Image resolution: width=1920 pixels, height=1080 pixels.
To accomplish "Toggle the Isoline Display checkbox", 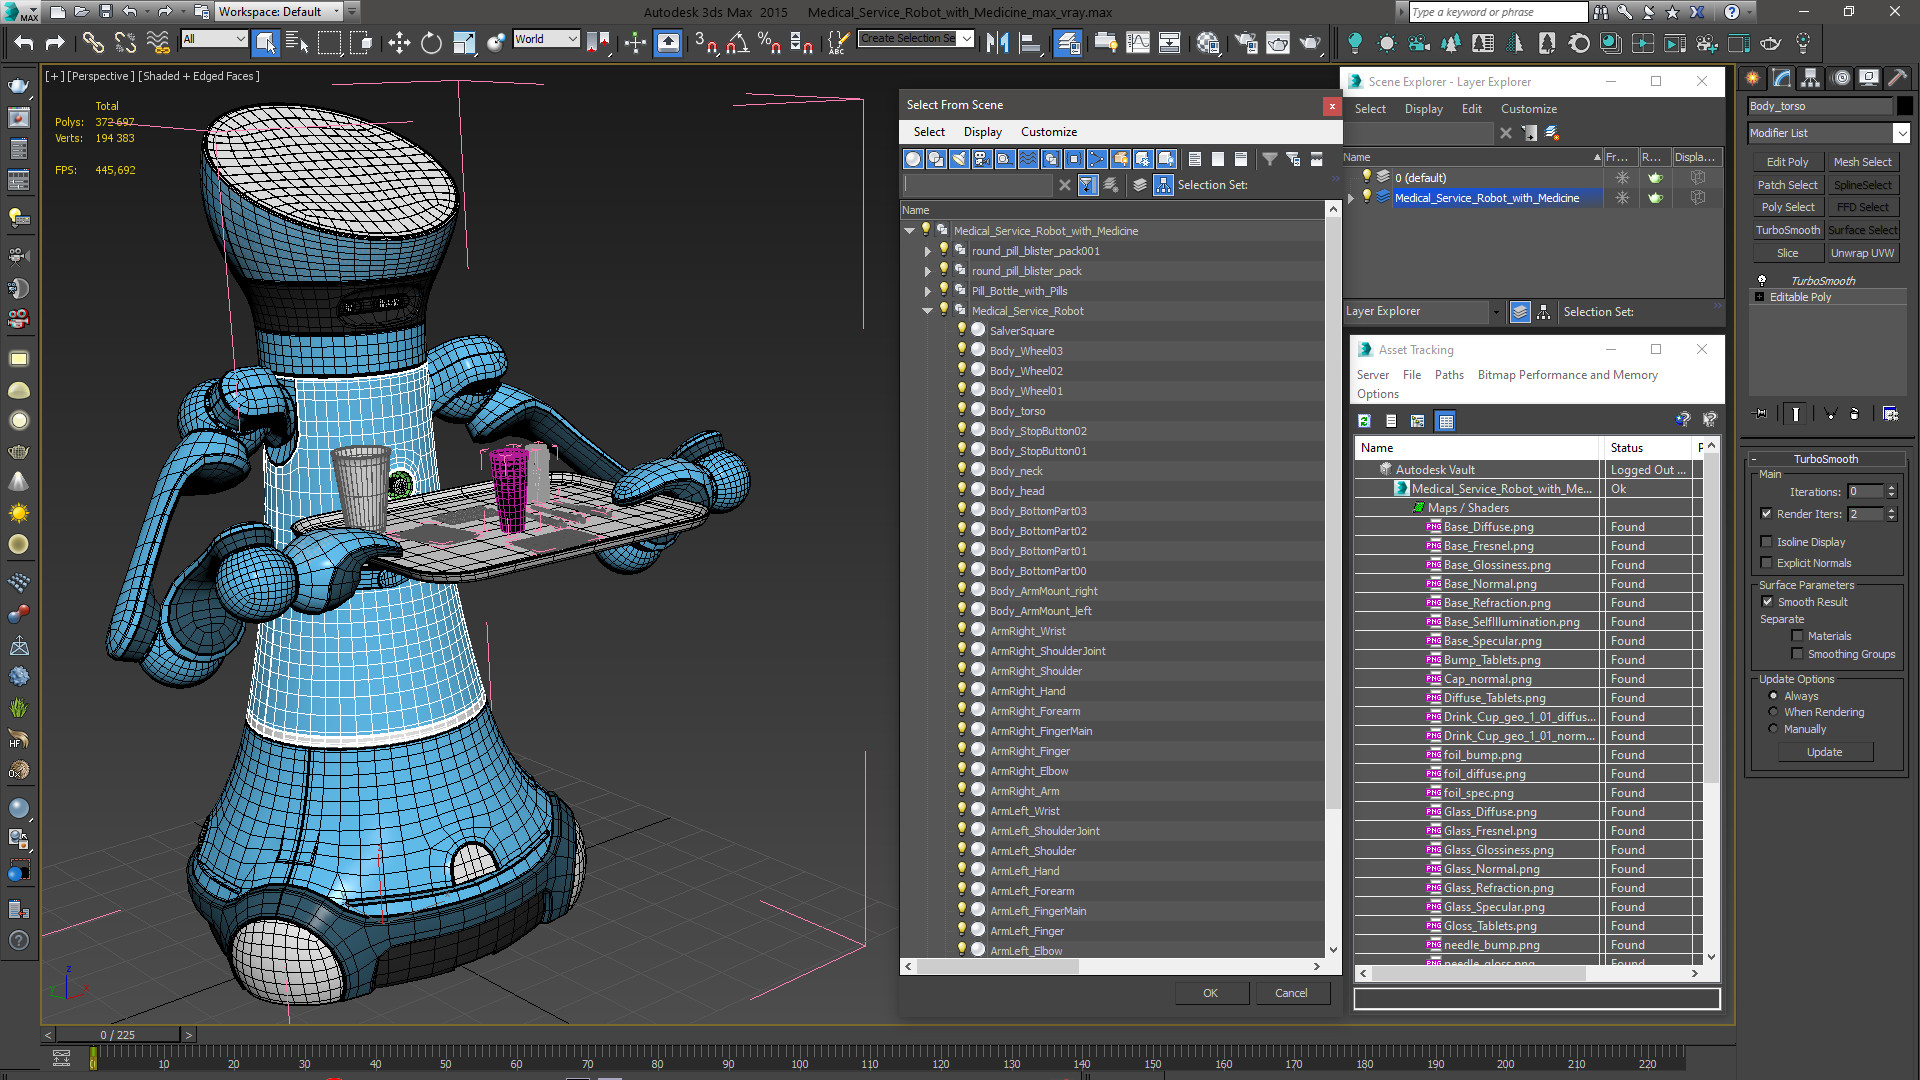I will point(1767,542).
